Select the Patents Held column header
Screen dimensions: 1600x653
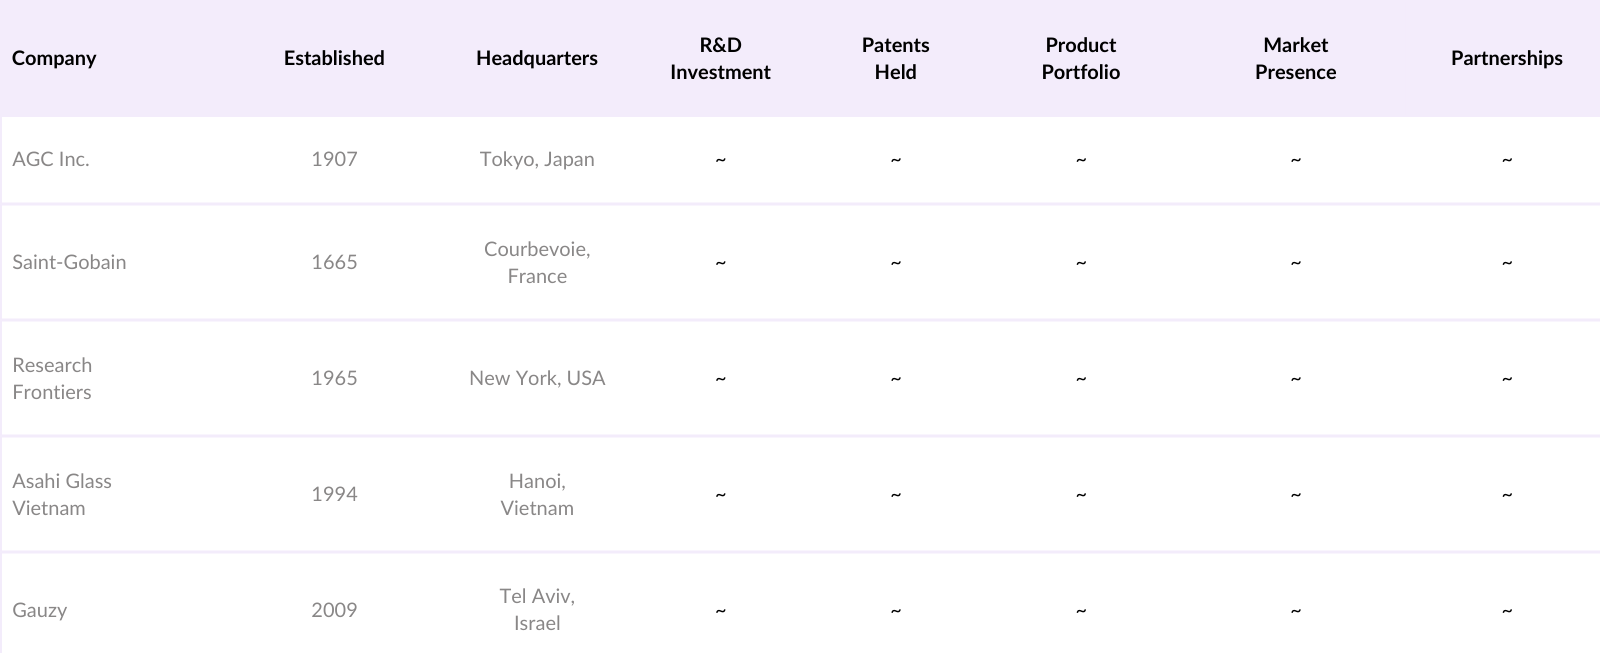895,58
